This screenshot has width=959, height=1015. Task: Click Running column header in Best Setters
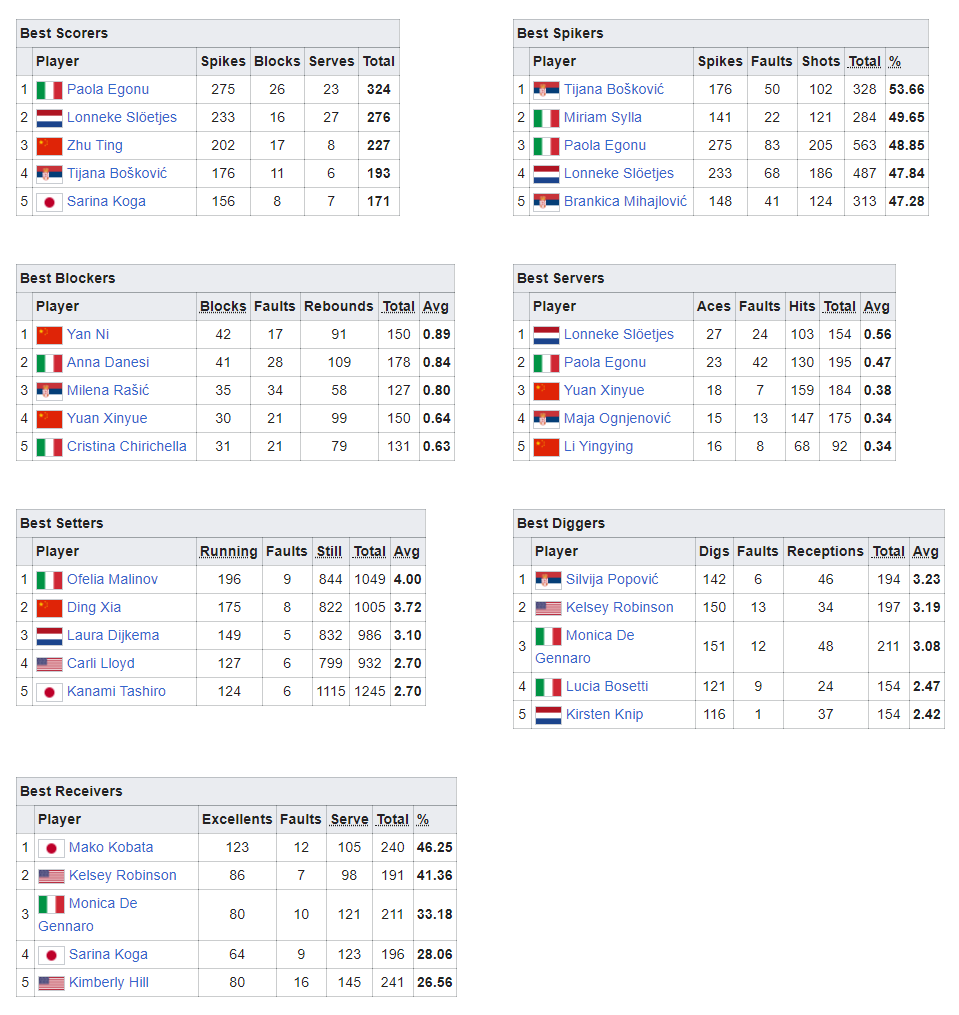point(229,552)
